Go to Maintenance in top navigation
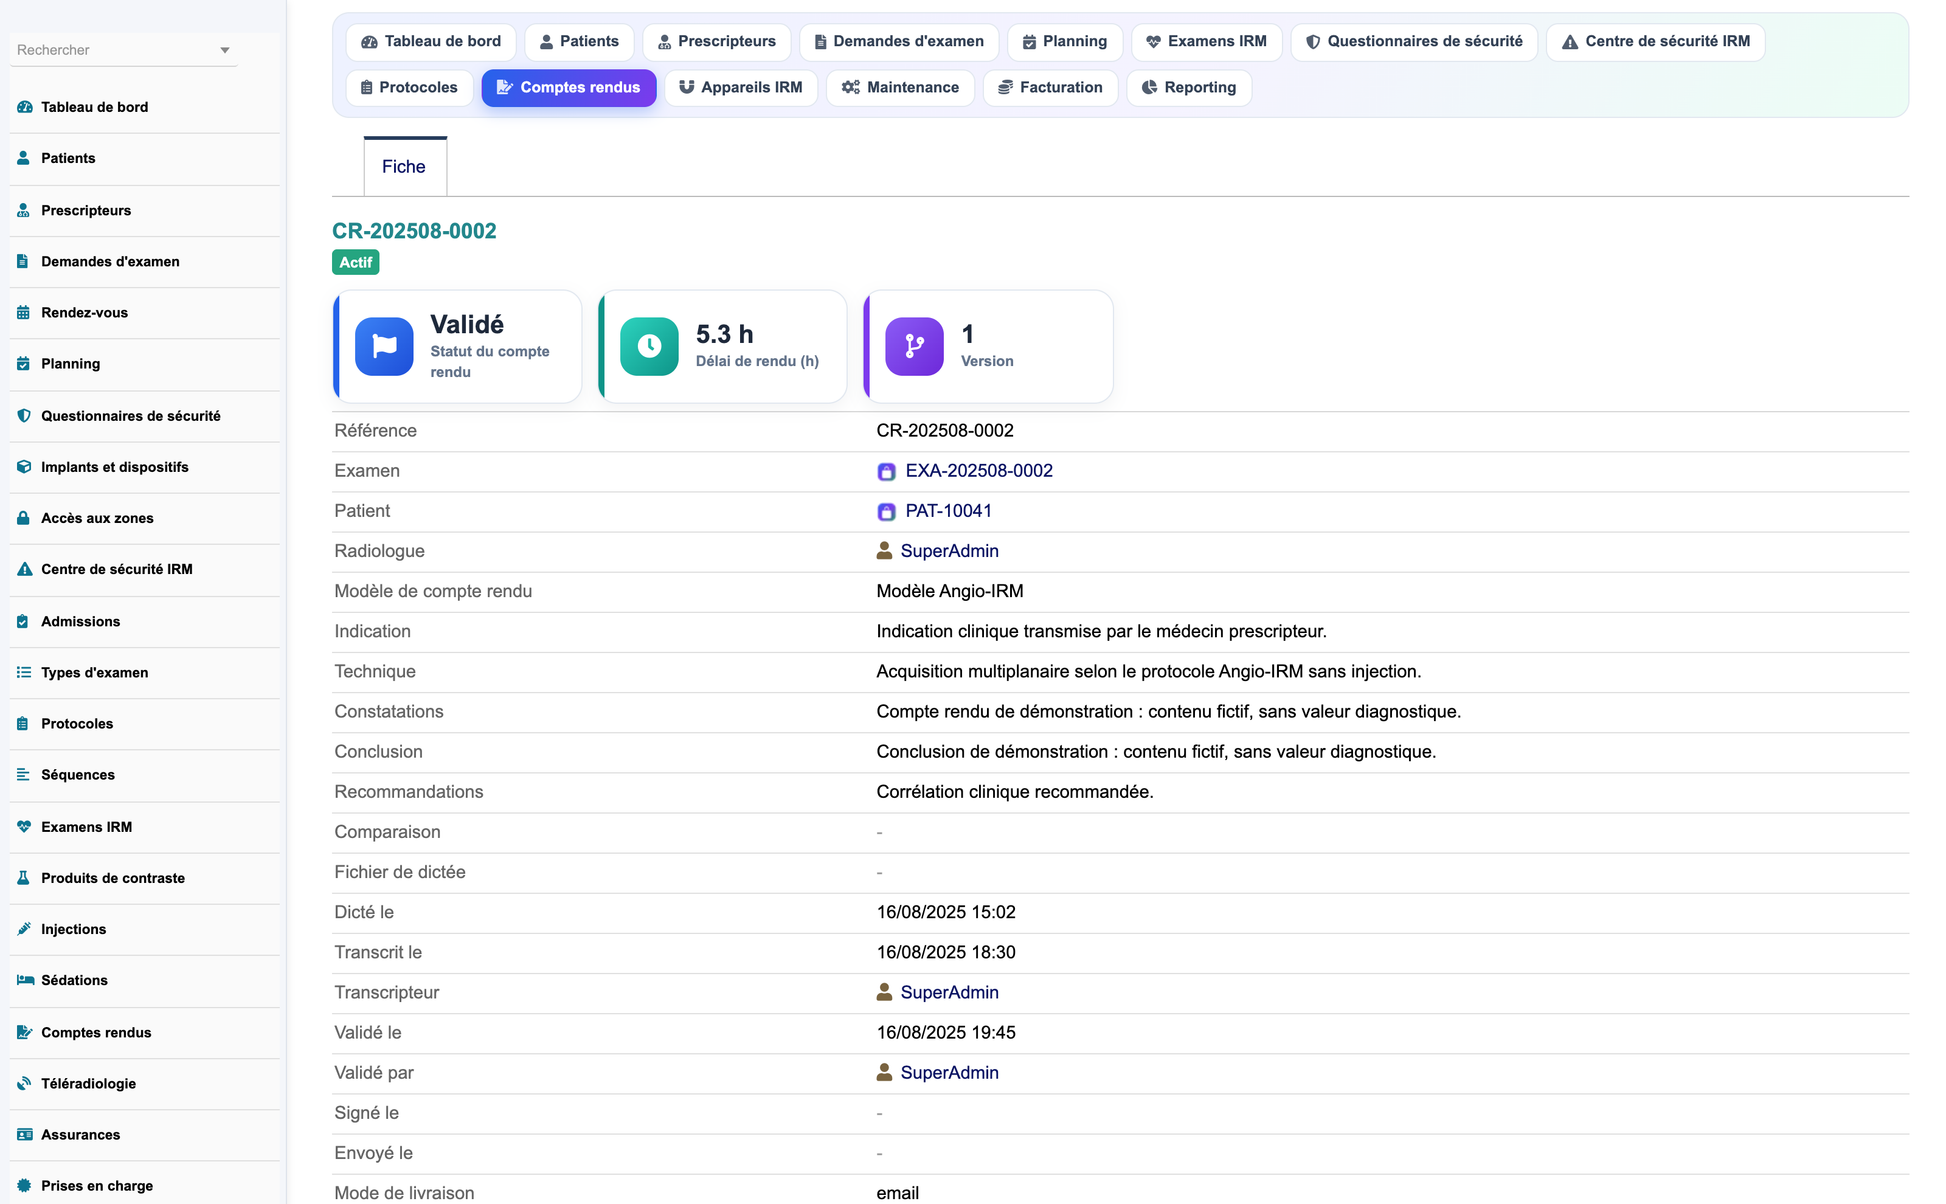The height and width of the screenshot is (1204, 1946). pyautogui.click(x=900, y=88)
